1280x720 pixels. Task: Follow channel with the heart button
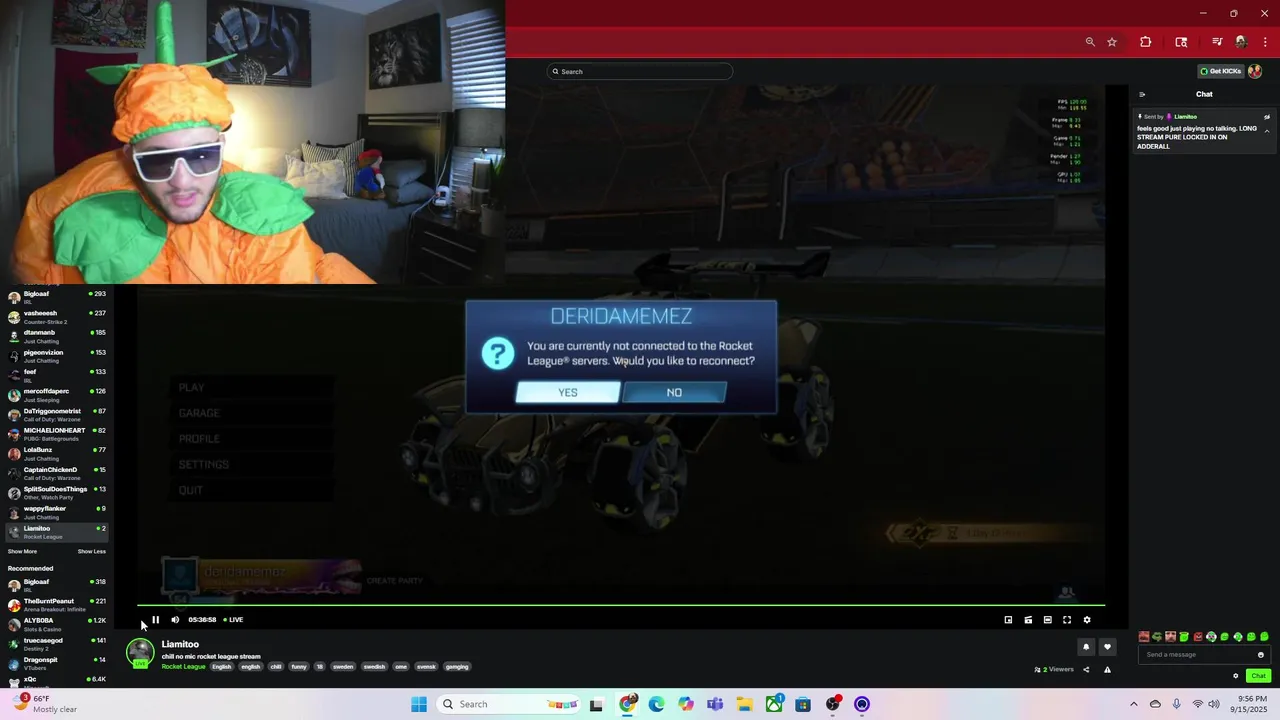tap(1107, 647)
